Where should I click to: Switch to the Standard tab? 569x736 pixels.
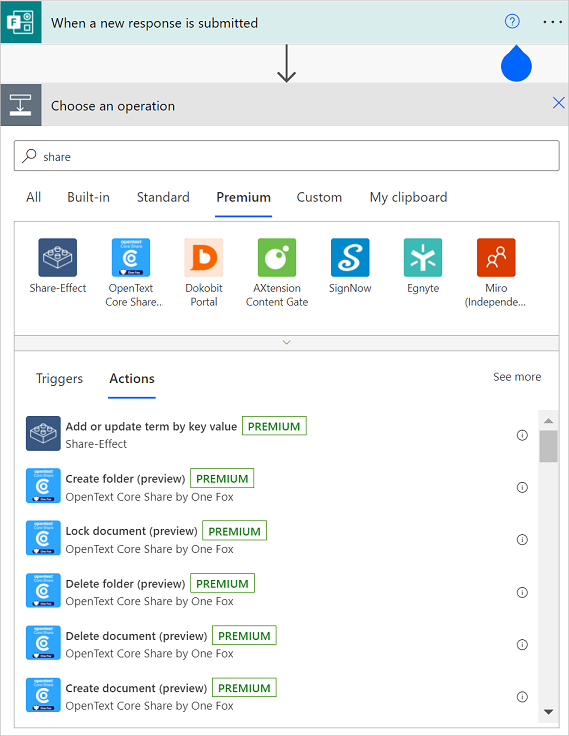pos(163,197)
